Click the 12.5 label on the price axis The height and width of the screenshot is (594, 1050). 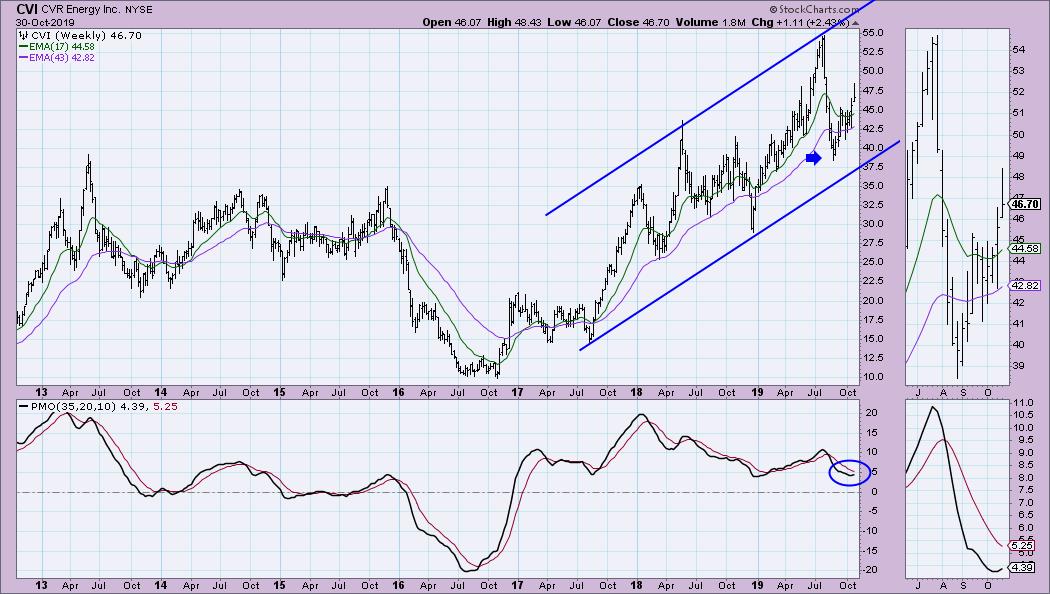tap(873, 358)
